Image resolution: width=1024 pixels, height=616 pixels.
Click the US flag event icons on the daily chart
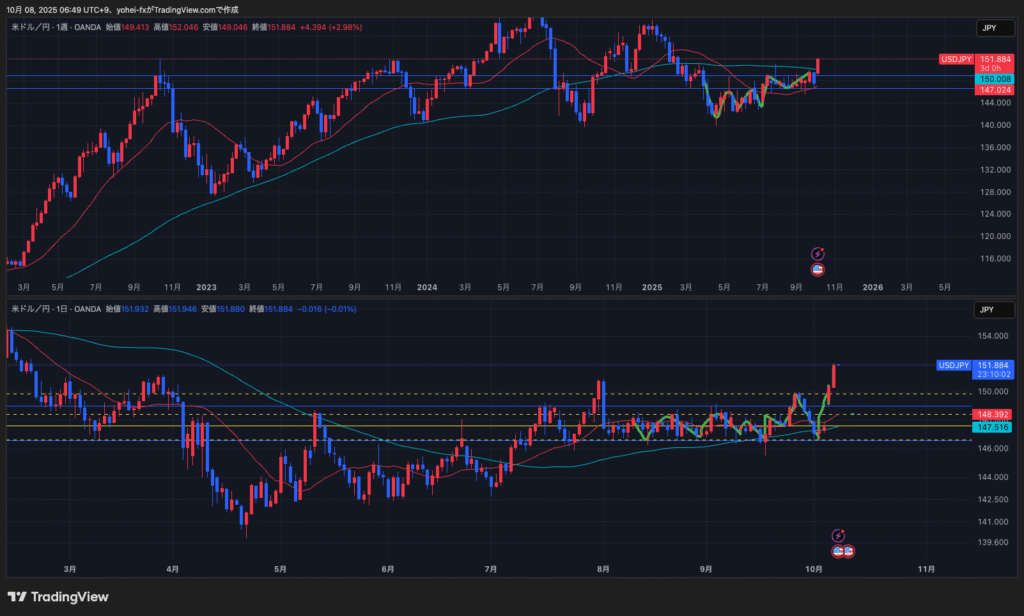coord(843,550)
